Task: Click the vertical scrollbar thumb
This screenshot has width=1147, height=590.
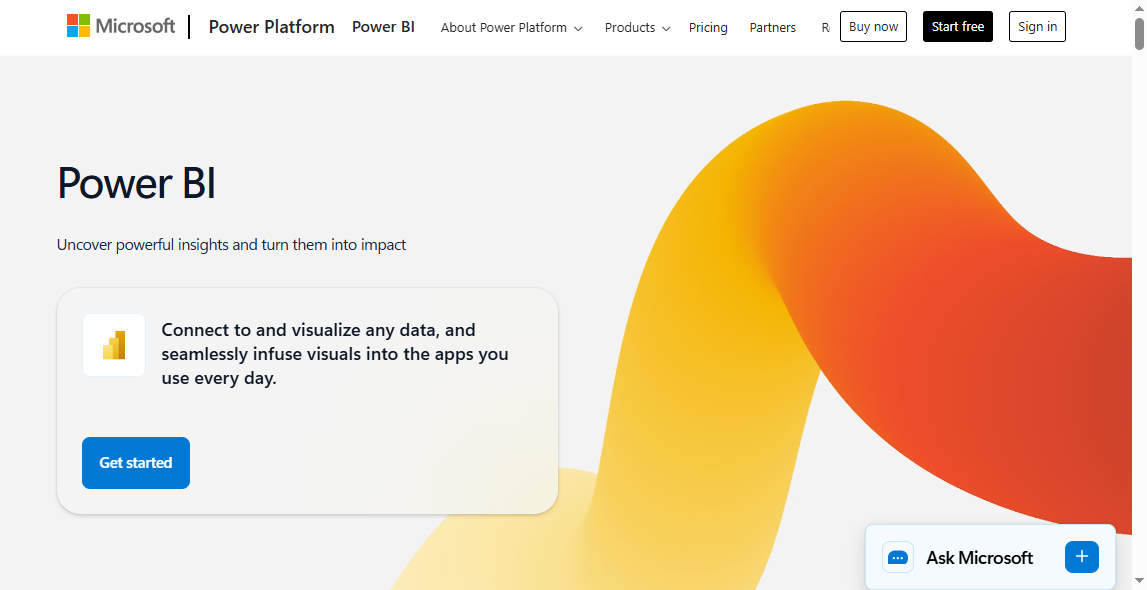Action: pos(1140,32)
